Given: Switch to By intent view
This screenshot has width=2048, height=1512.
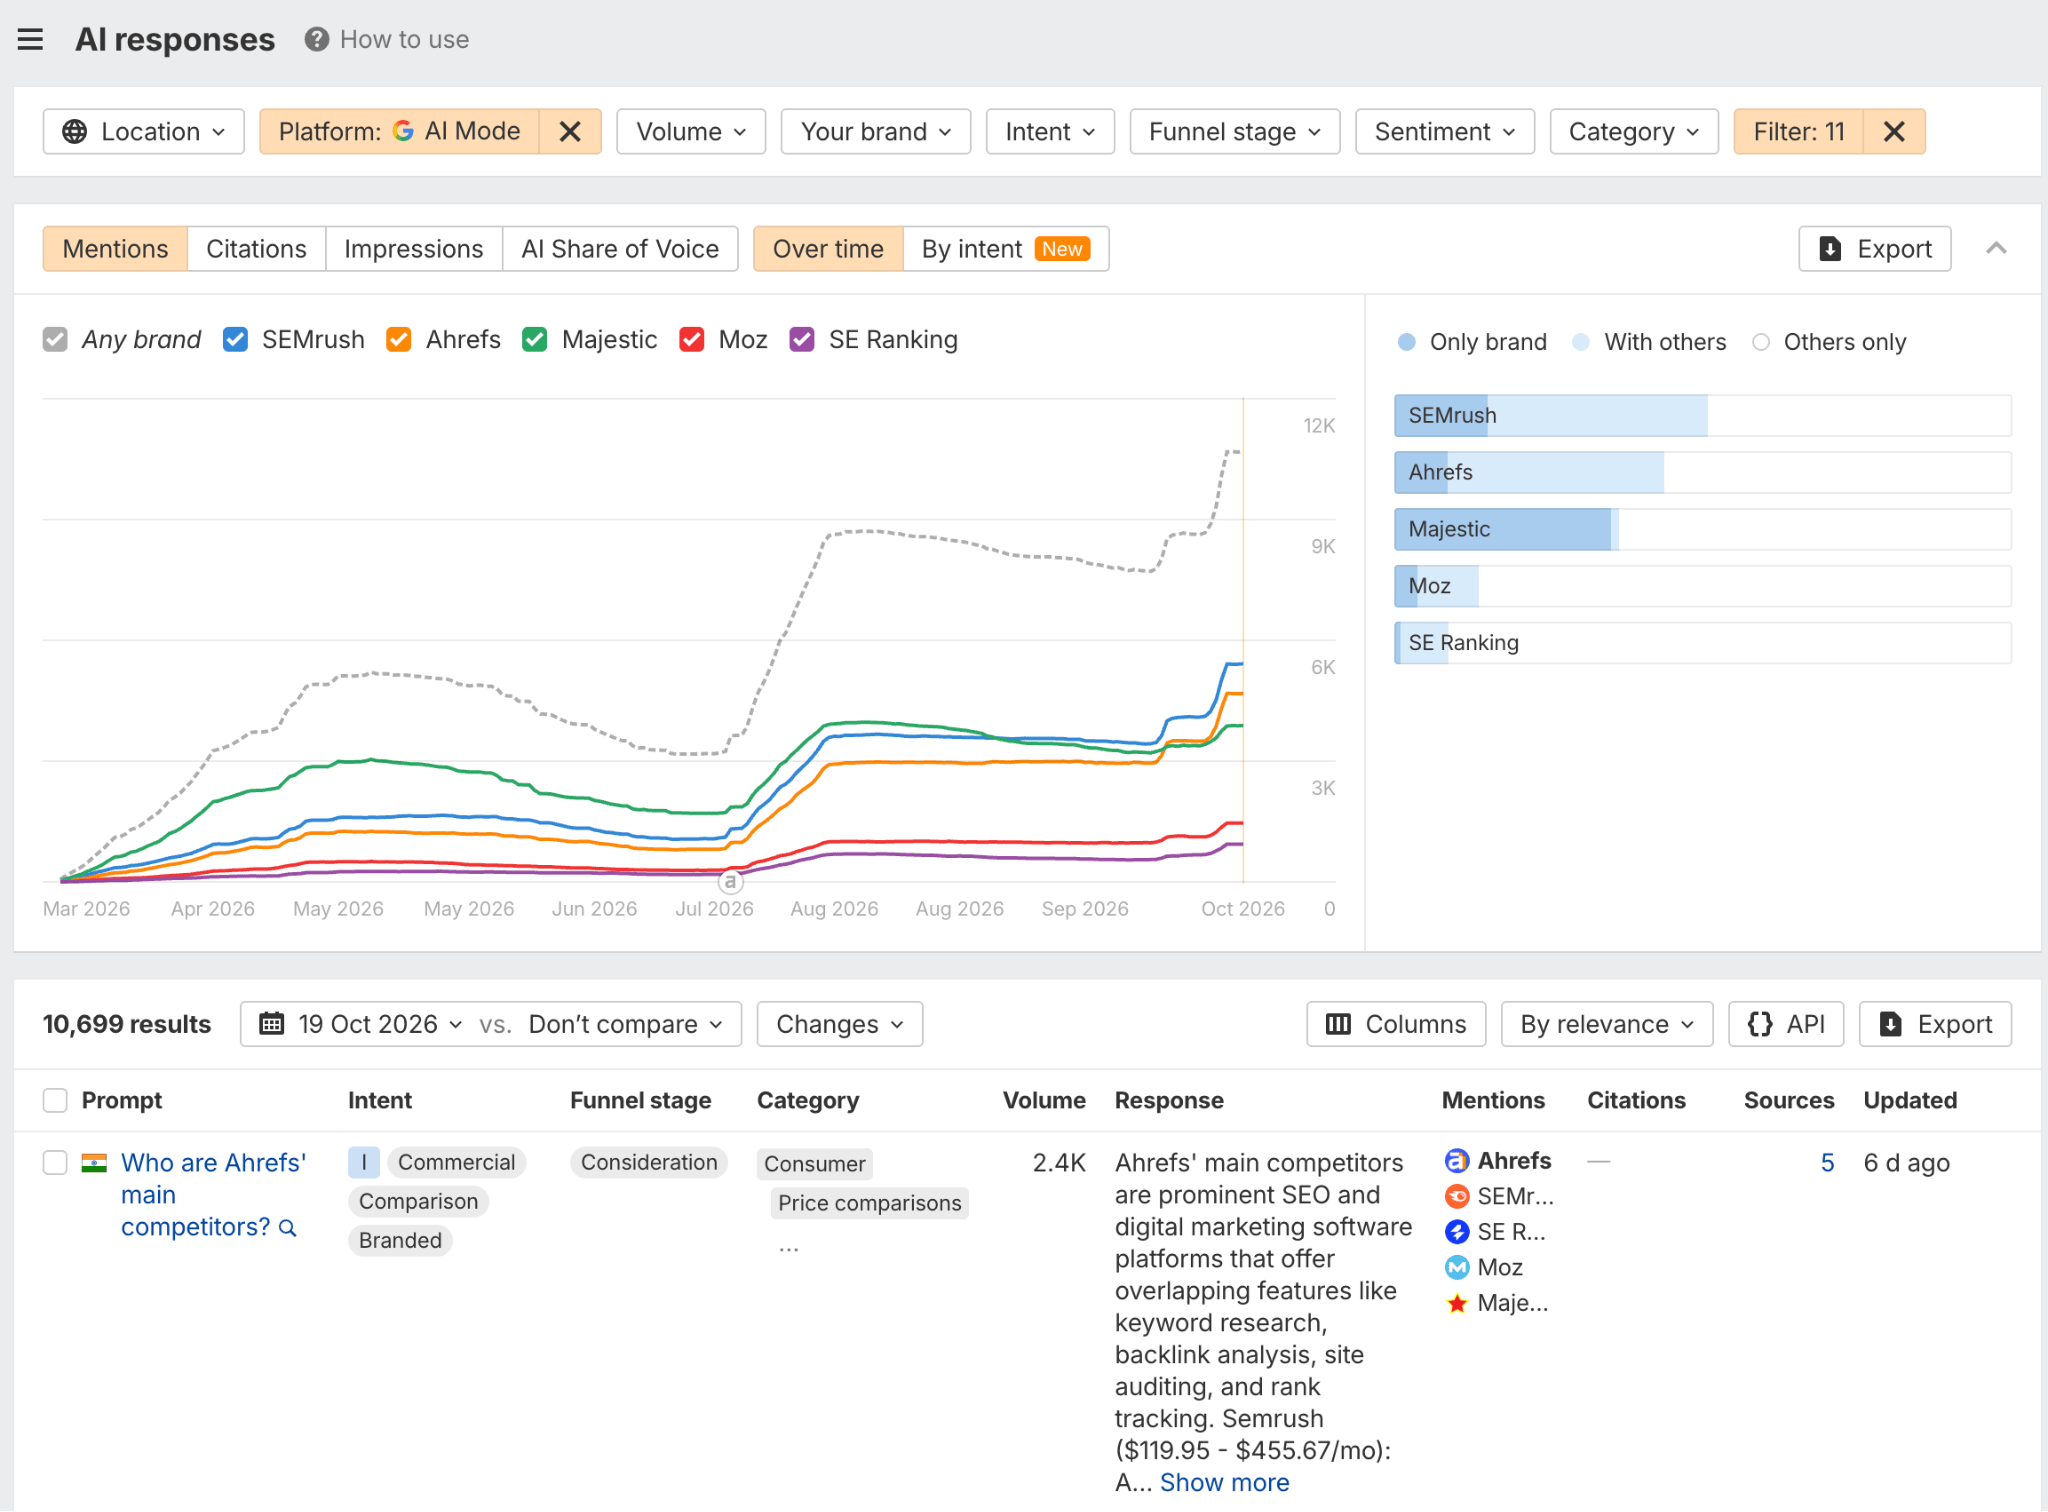Looking at the screenshot, I should point(1006,249).
